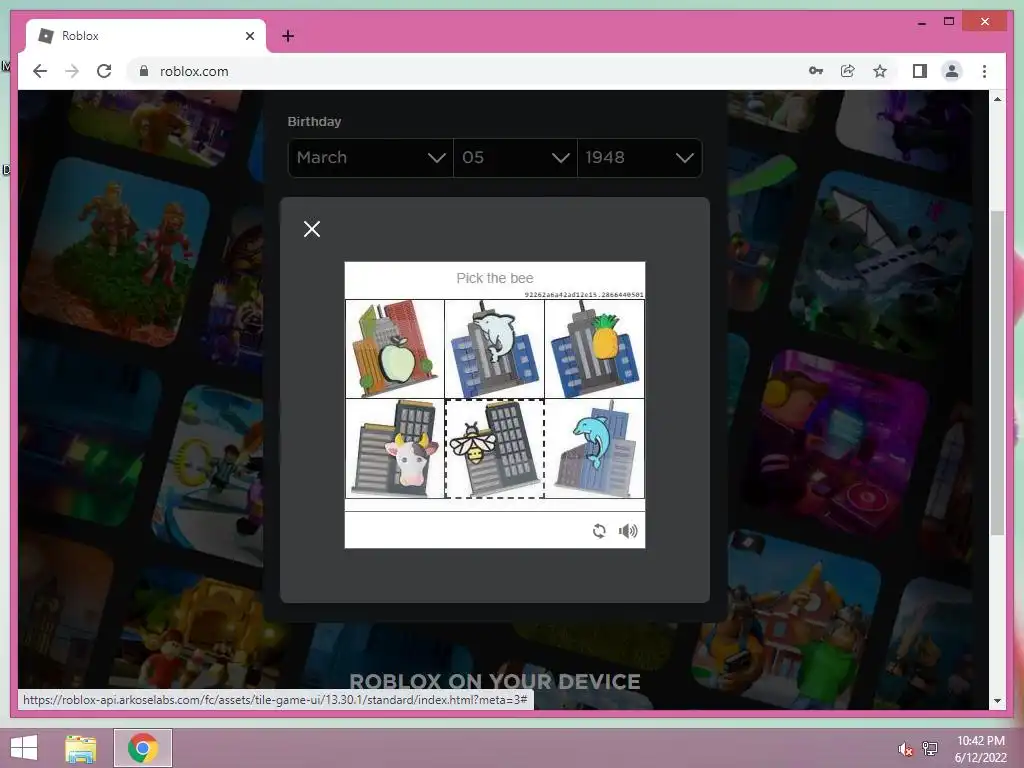This screenshot has height=768, width=1024.
Task: Minimize the Chrome window
Action: [x=921, y=22]
